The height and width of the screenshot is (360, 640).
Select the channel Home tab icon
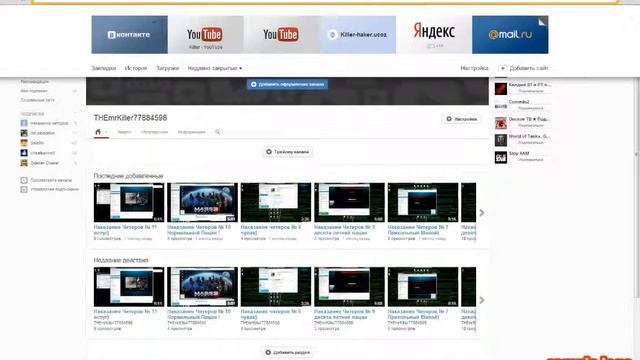[x=98, y=132]
